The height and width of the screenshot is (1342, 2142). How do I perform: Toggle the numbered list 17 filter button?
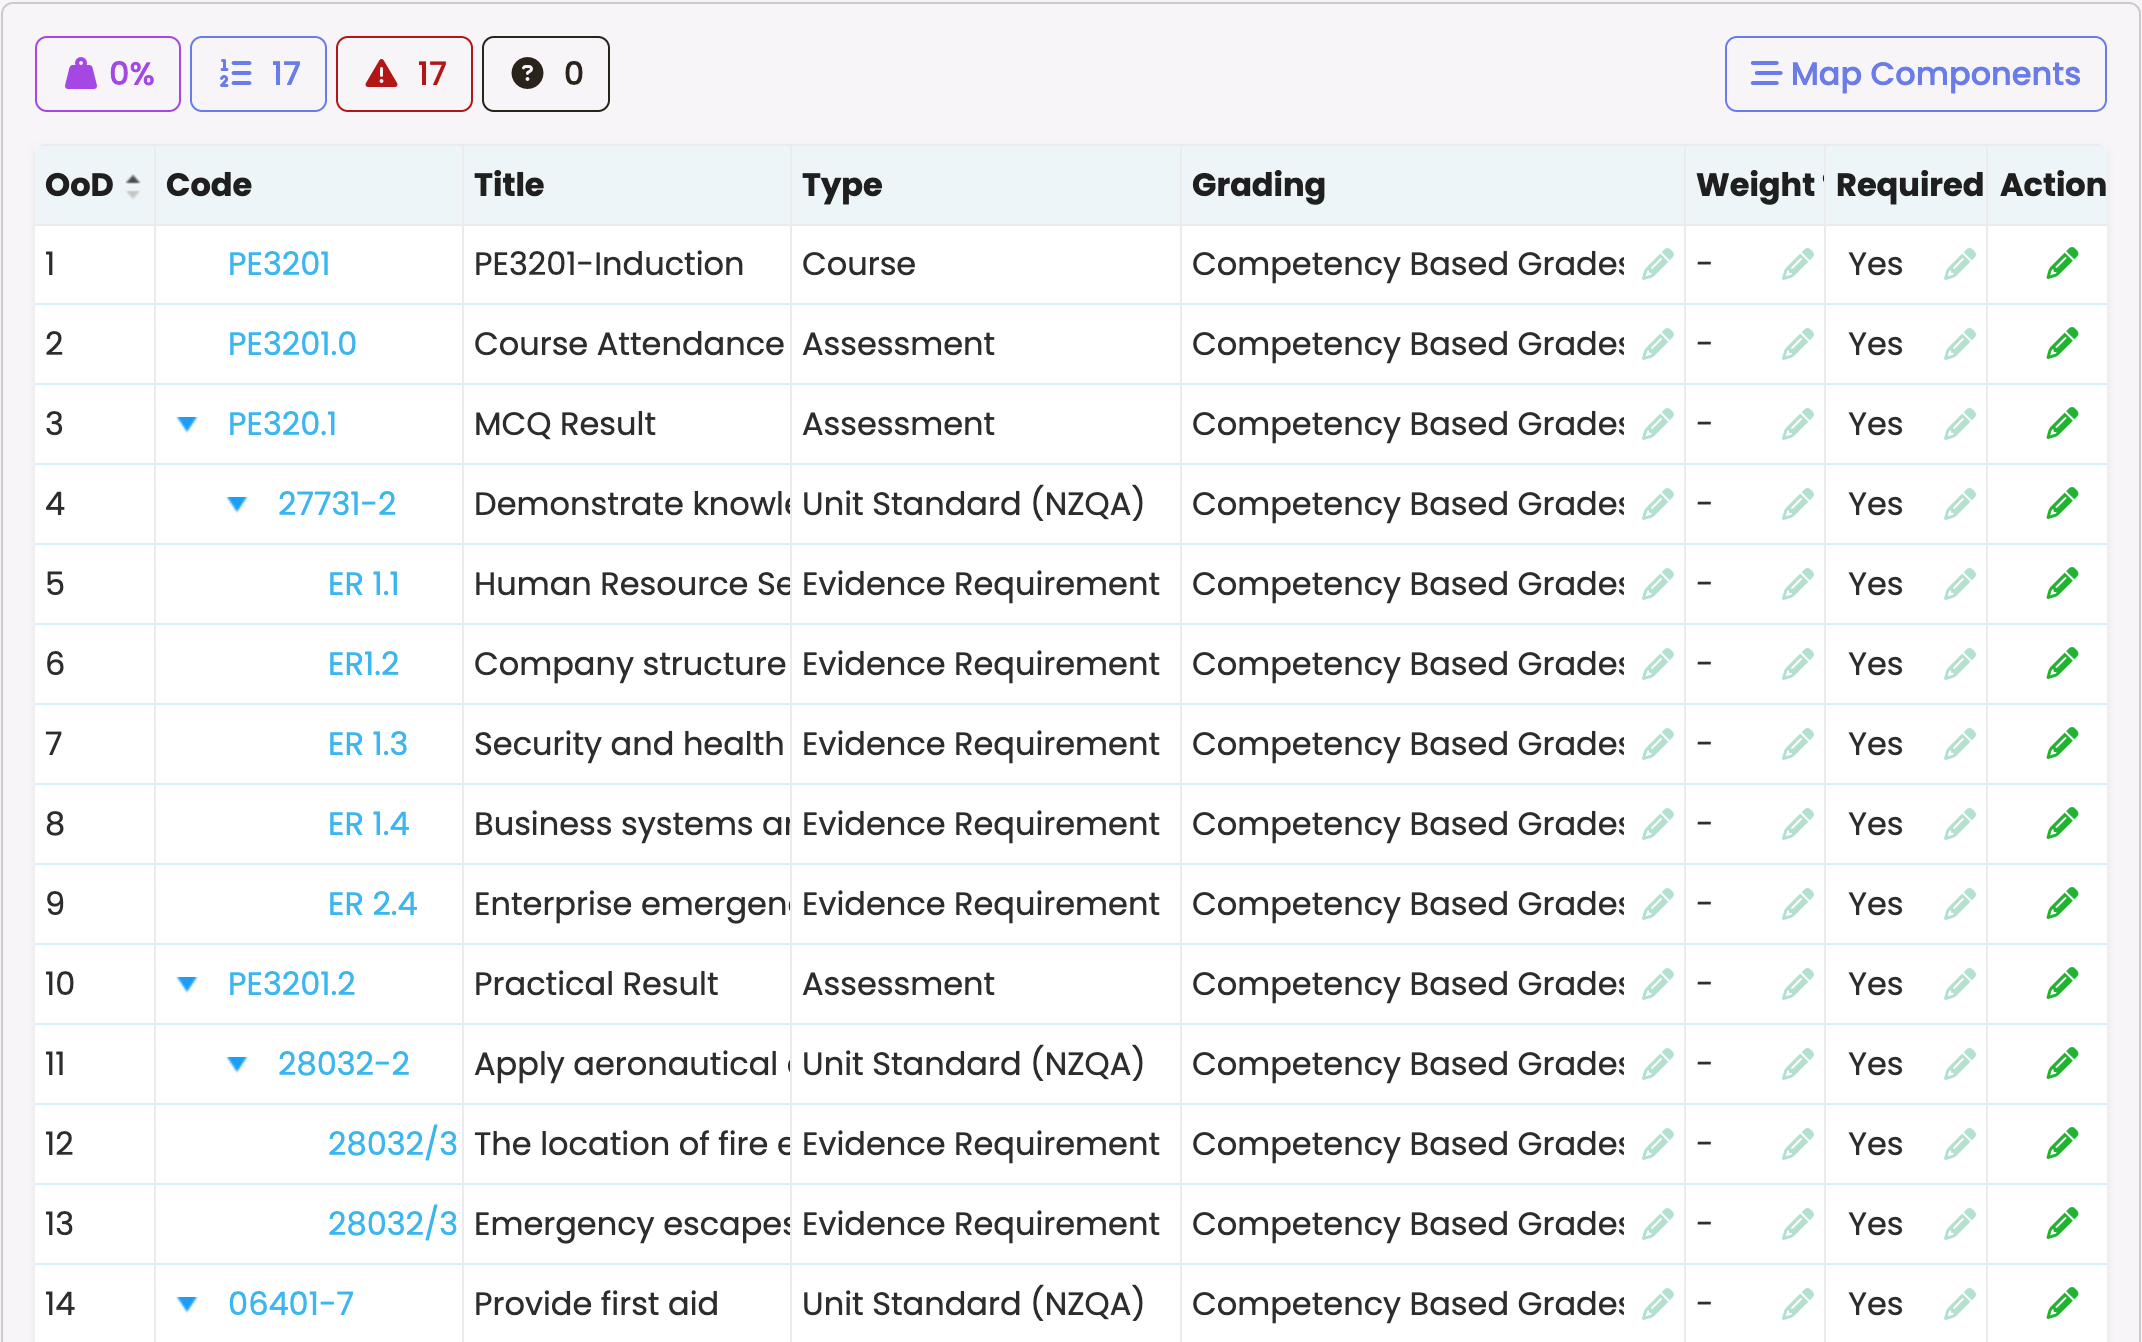tap(258, 74)
